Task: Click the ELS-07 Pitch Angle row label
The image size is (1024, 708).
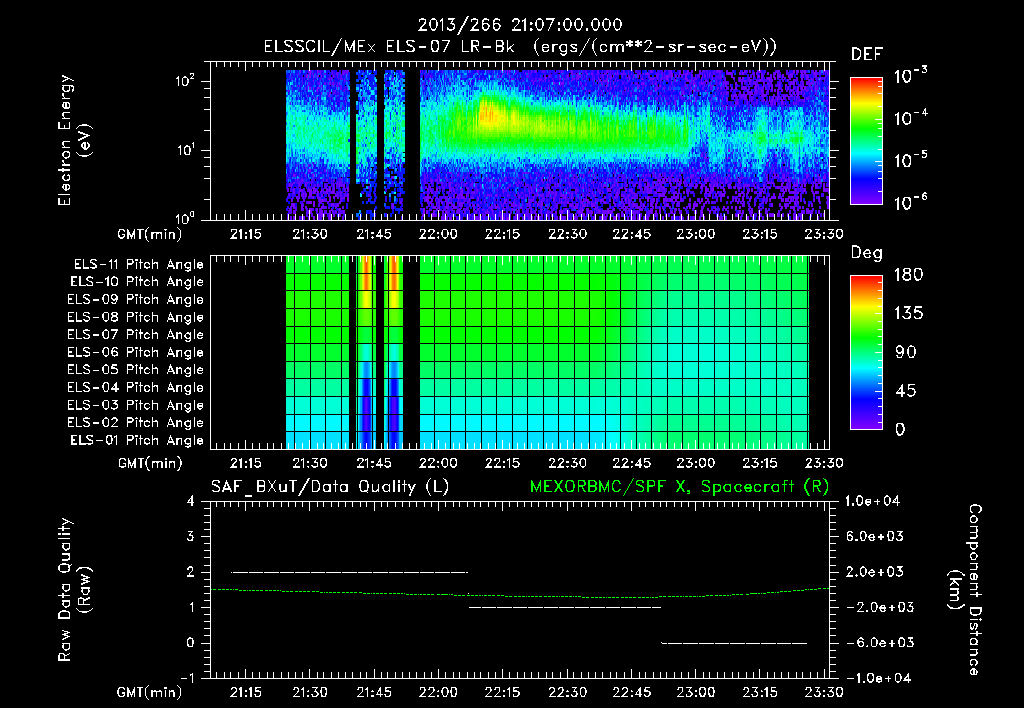Action: point(135,334)
